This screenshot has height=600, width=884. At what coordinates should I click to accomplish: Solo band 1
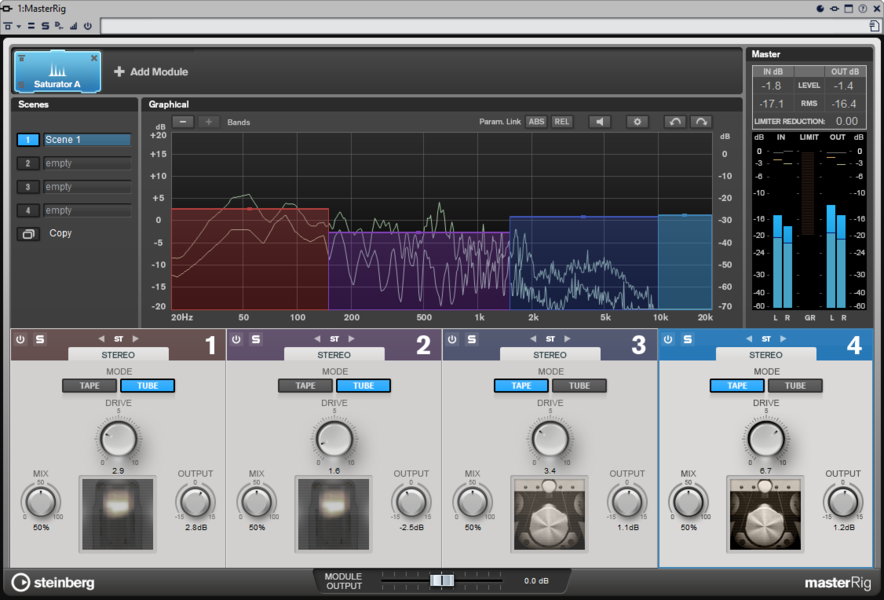point(40,339)
